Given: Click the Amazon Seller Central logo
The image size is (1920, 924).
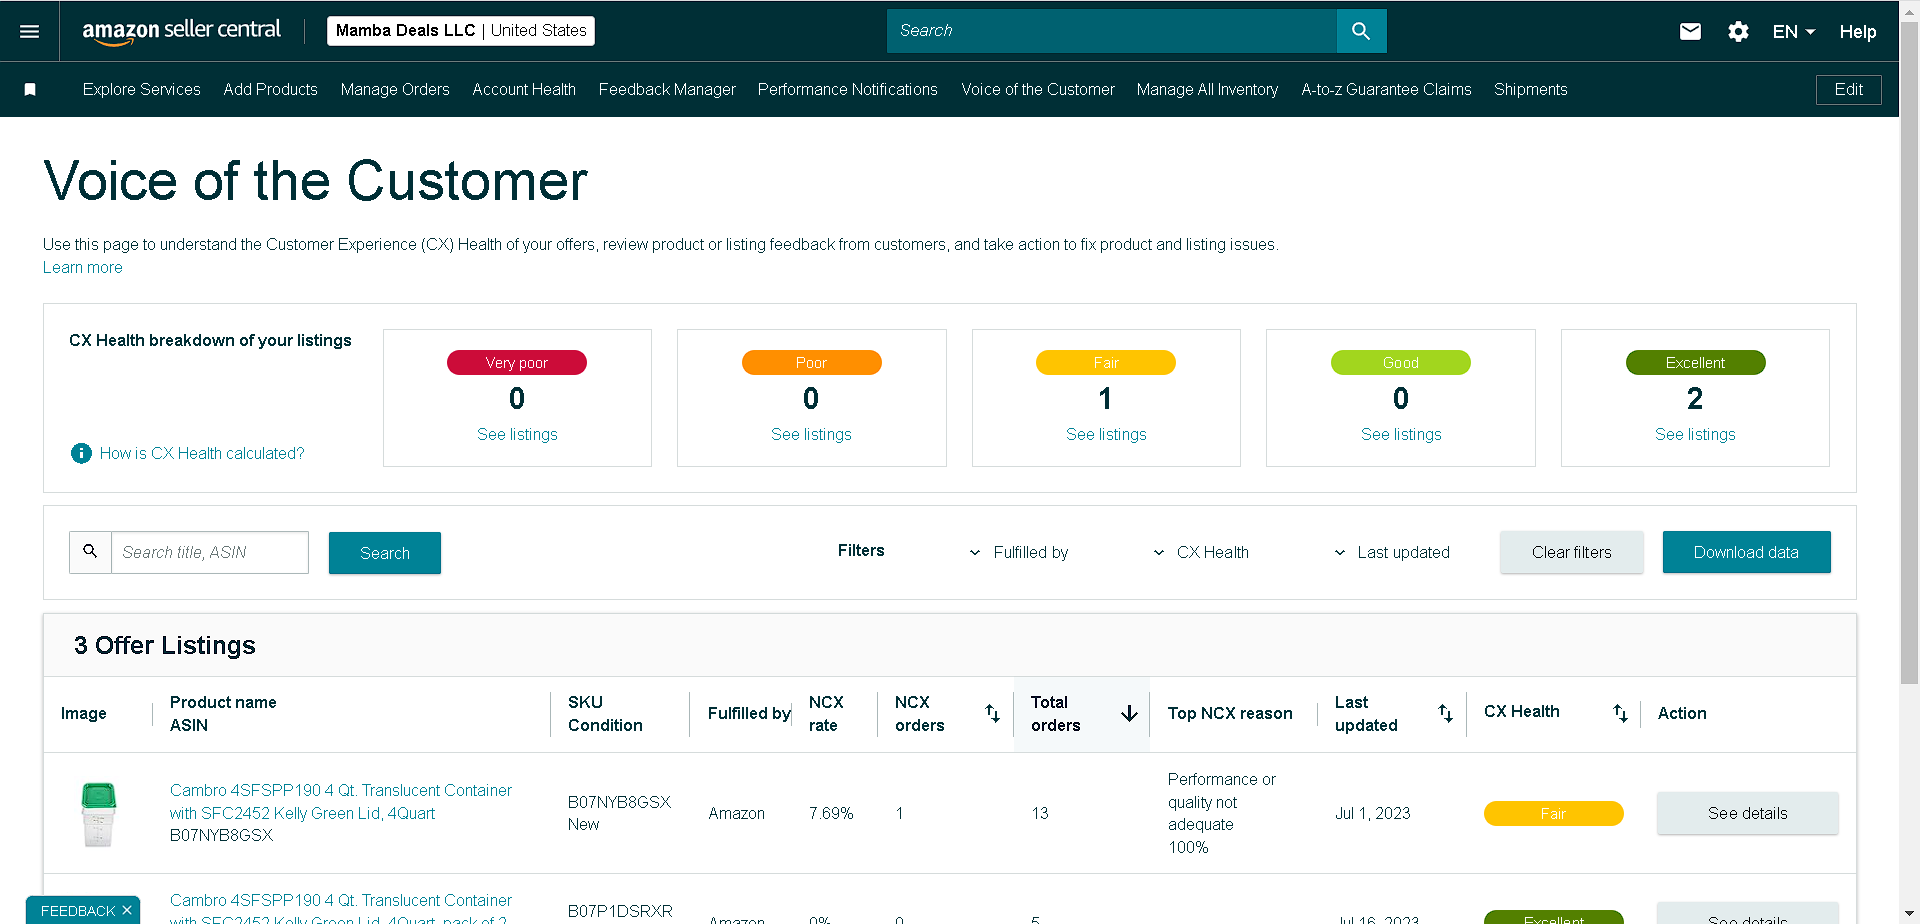Looking at the screenshot, I should coord(181,31).
